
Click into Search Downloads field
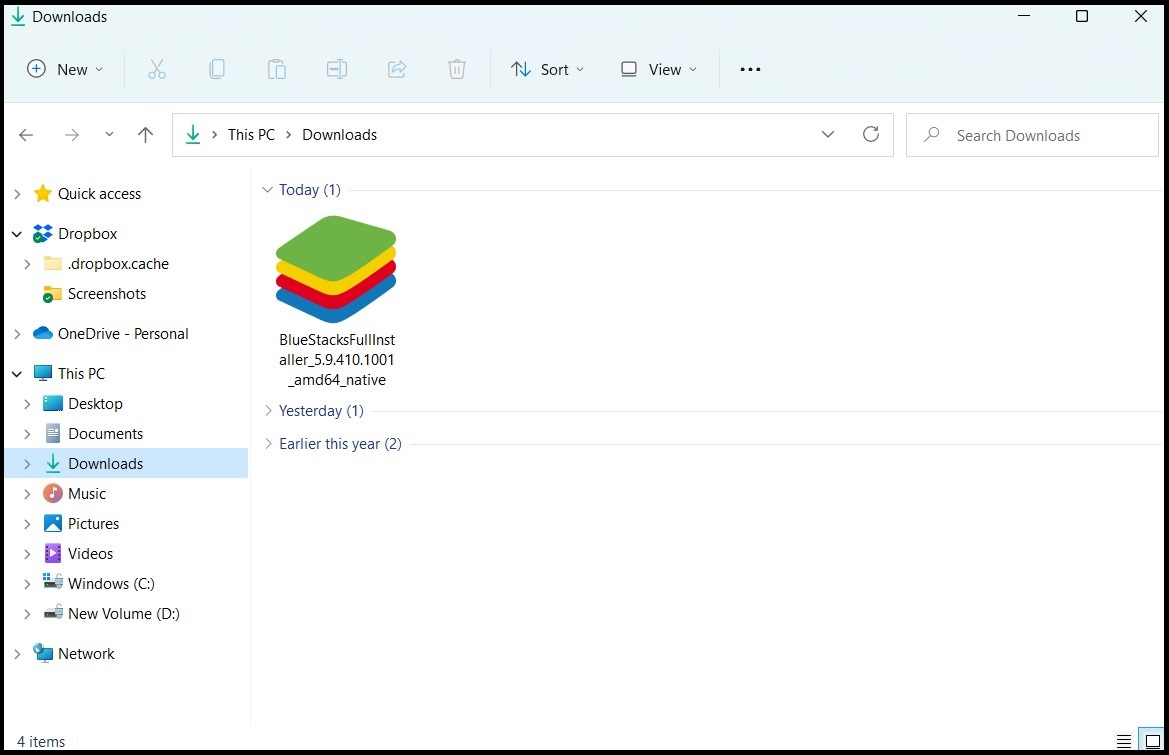point(1032,135)
